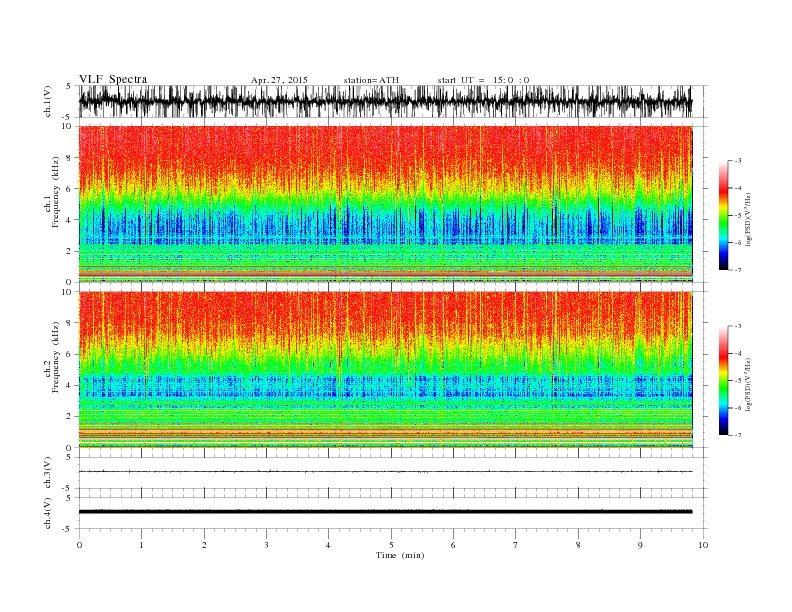
Task: Click the "VLF Spectra" plot title
Action: 113,79
